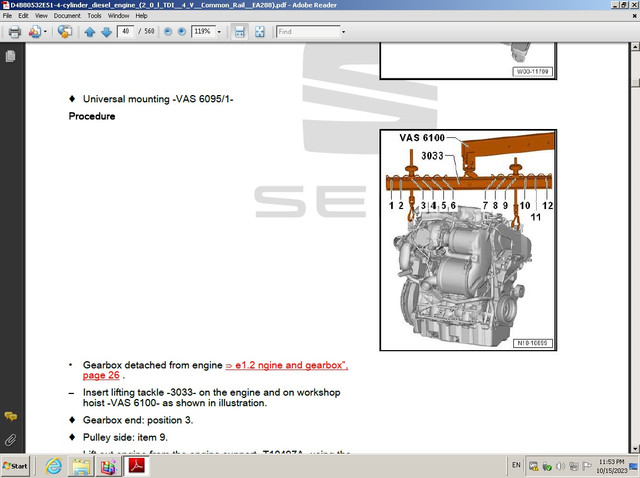Open the Comments panel in left sidebar
Screen dimensions: 640x478
coord(11,416)
